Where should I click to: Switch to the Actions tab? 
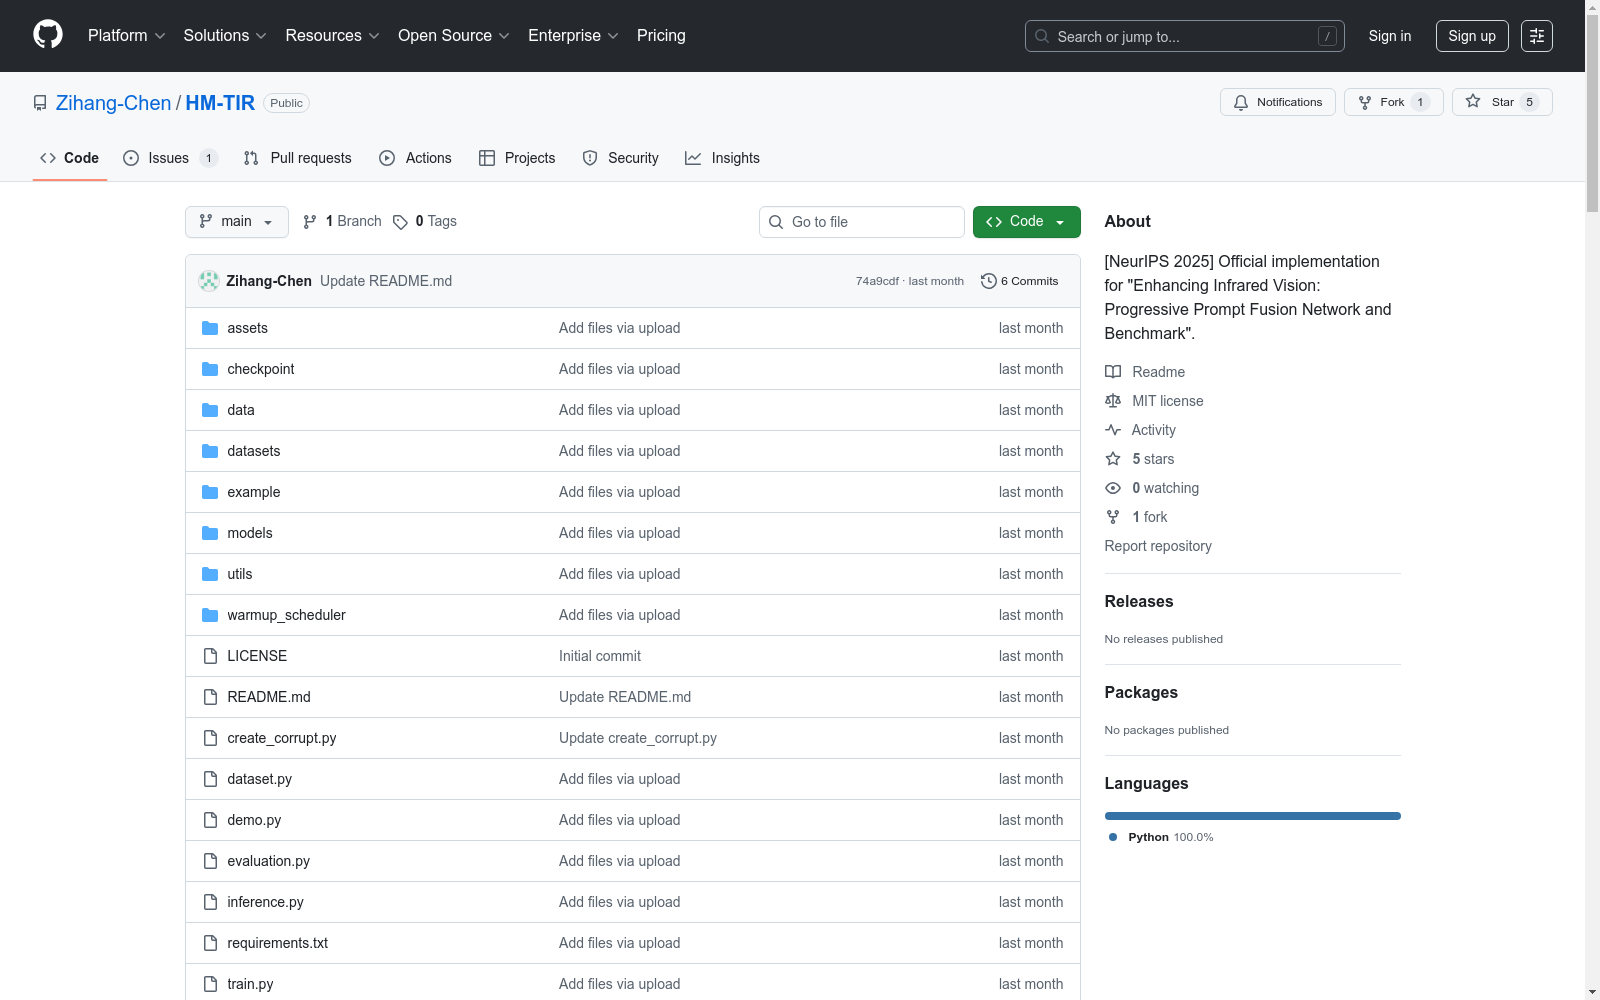[x=415, y=158]
